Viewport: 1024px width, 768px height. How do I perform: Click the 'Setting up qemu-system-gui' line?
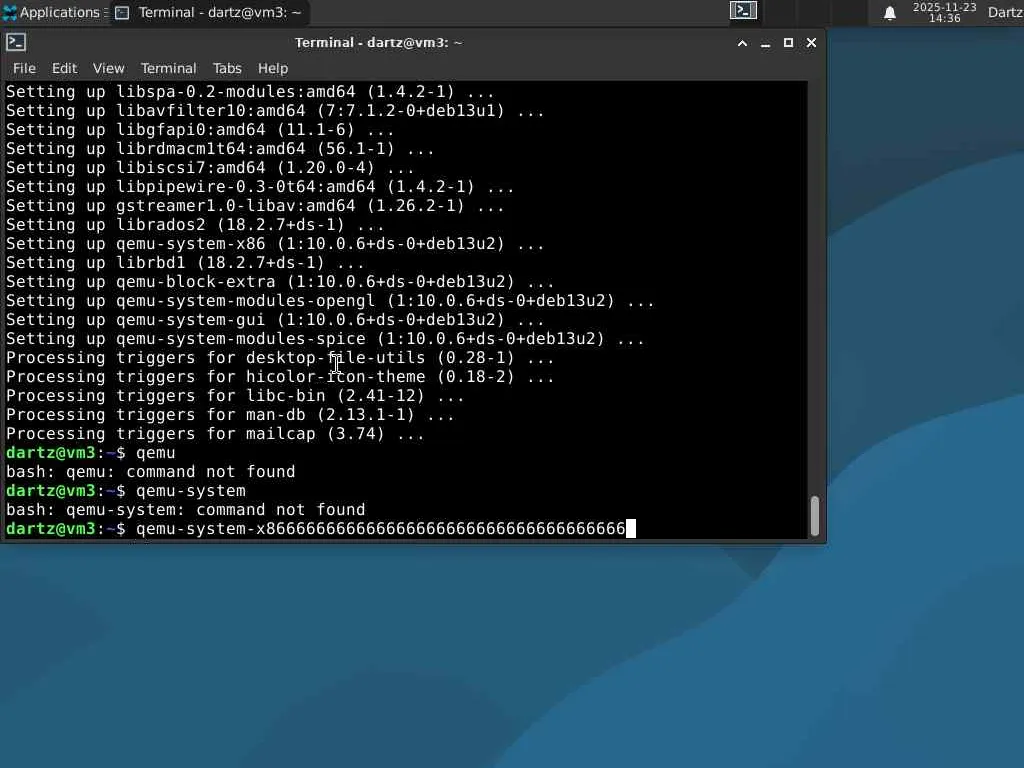point(275,320)
